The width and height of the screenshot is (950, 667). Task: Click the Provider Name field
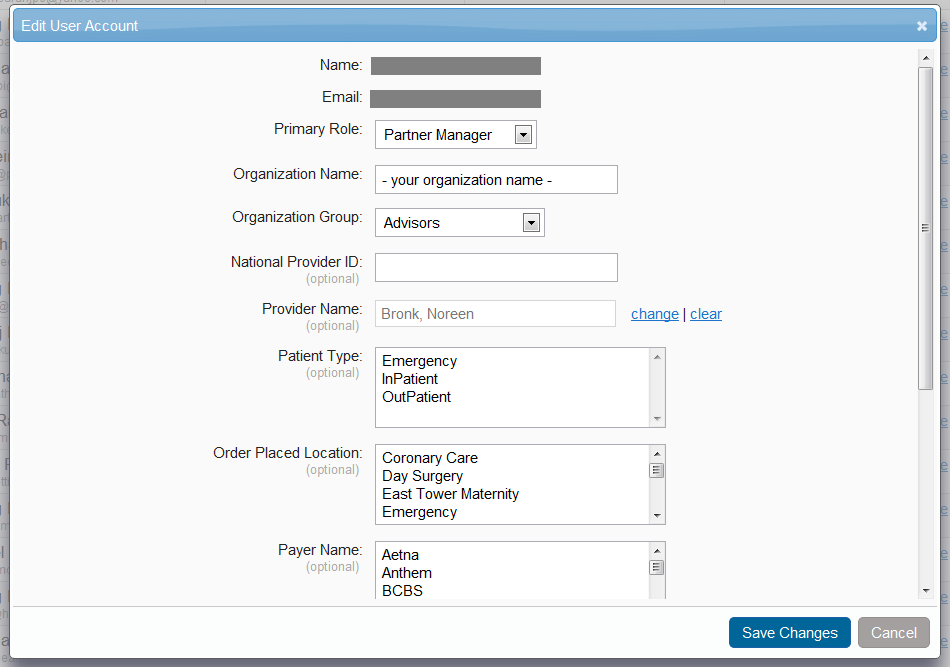pos(495,314)
